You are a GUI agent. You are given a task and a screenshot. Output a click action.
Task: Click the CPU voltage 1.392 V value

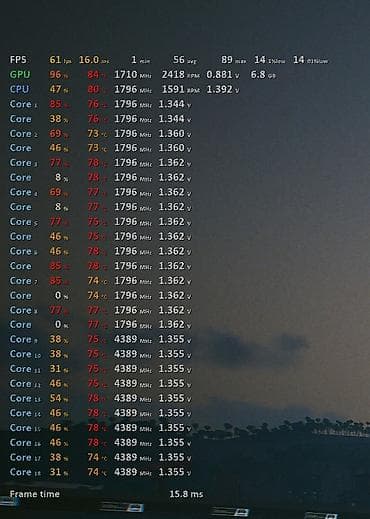(223, 89)
